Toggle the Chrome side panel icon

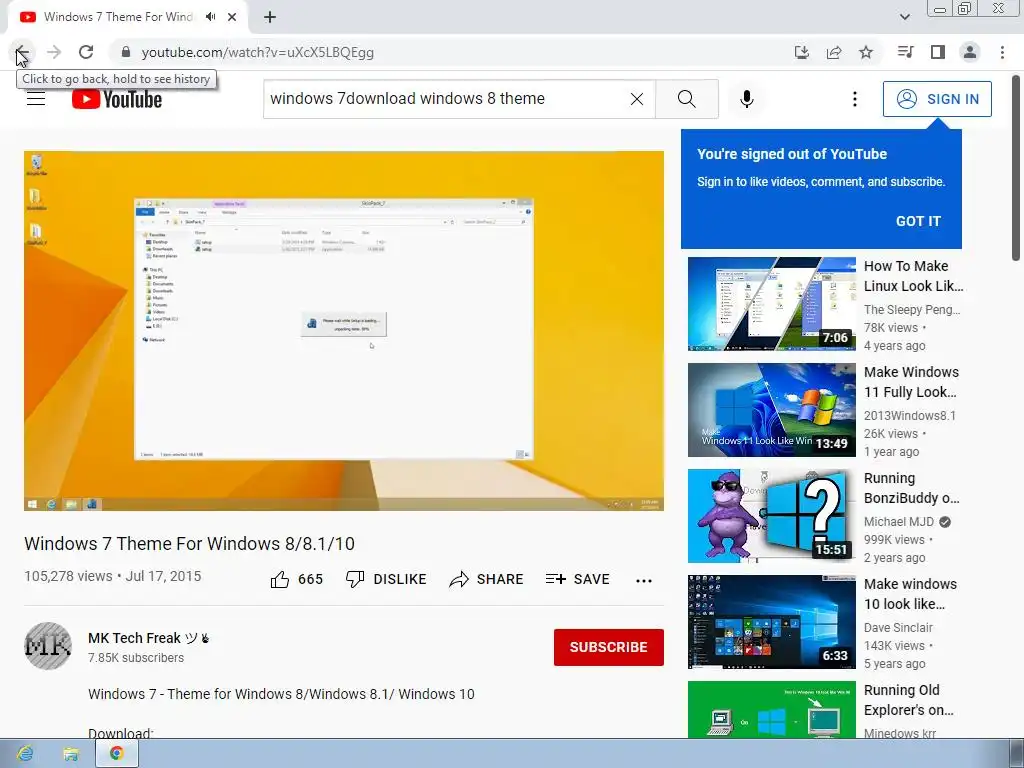[938, 52]
